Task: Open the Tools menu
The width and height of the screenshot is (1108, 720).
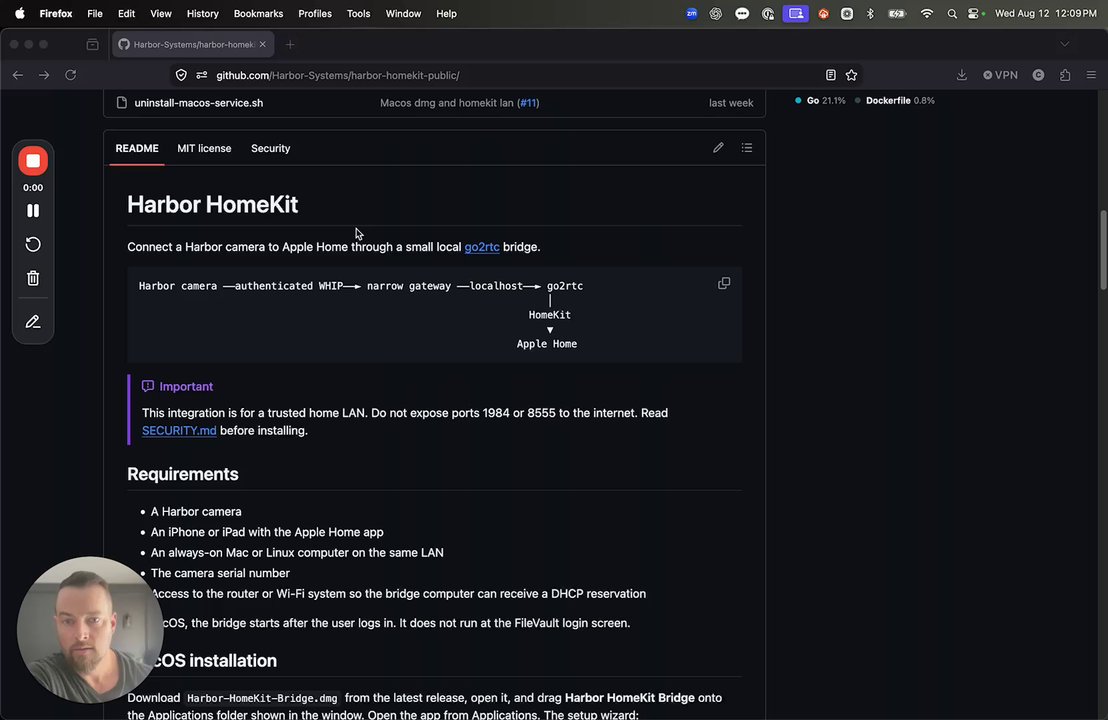Action: [358, 13]
